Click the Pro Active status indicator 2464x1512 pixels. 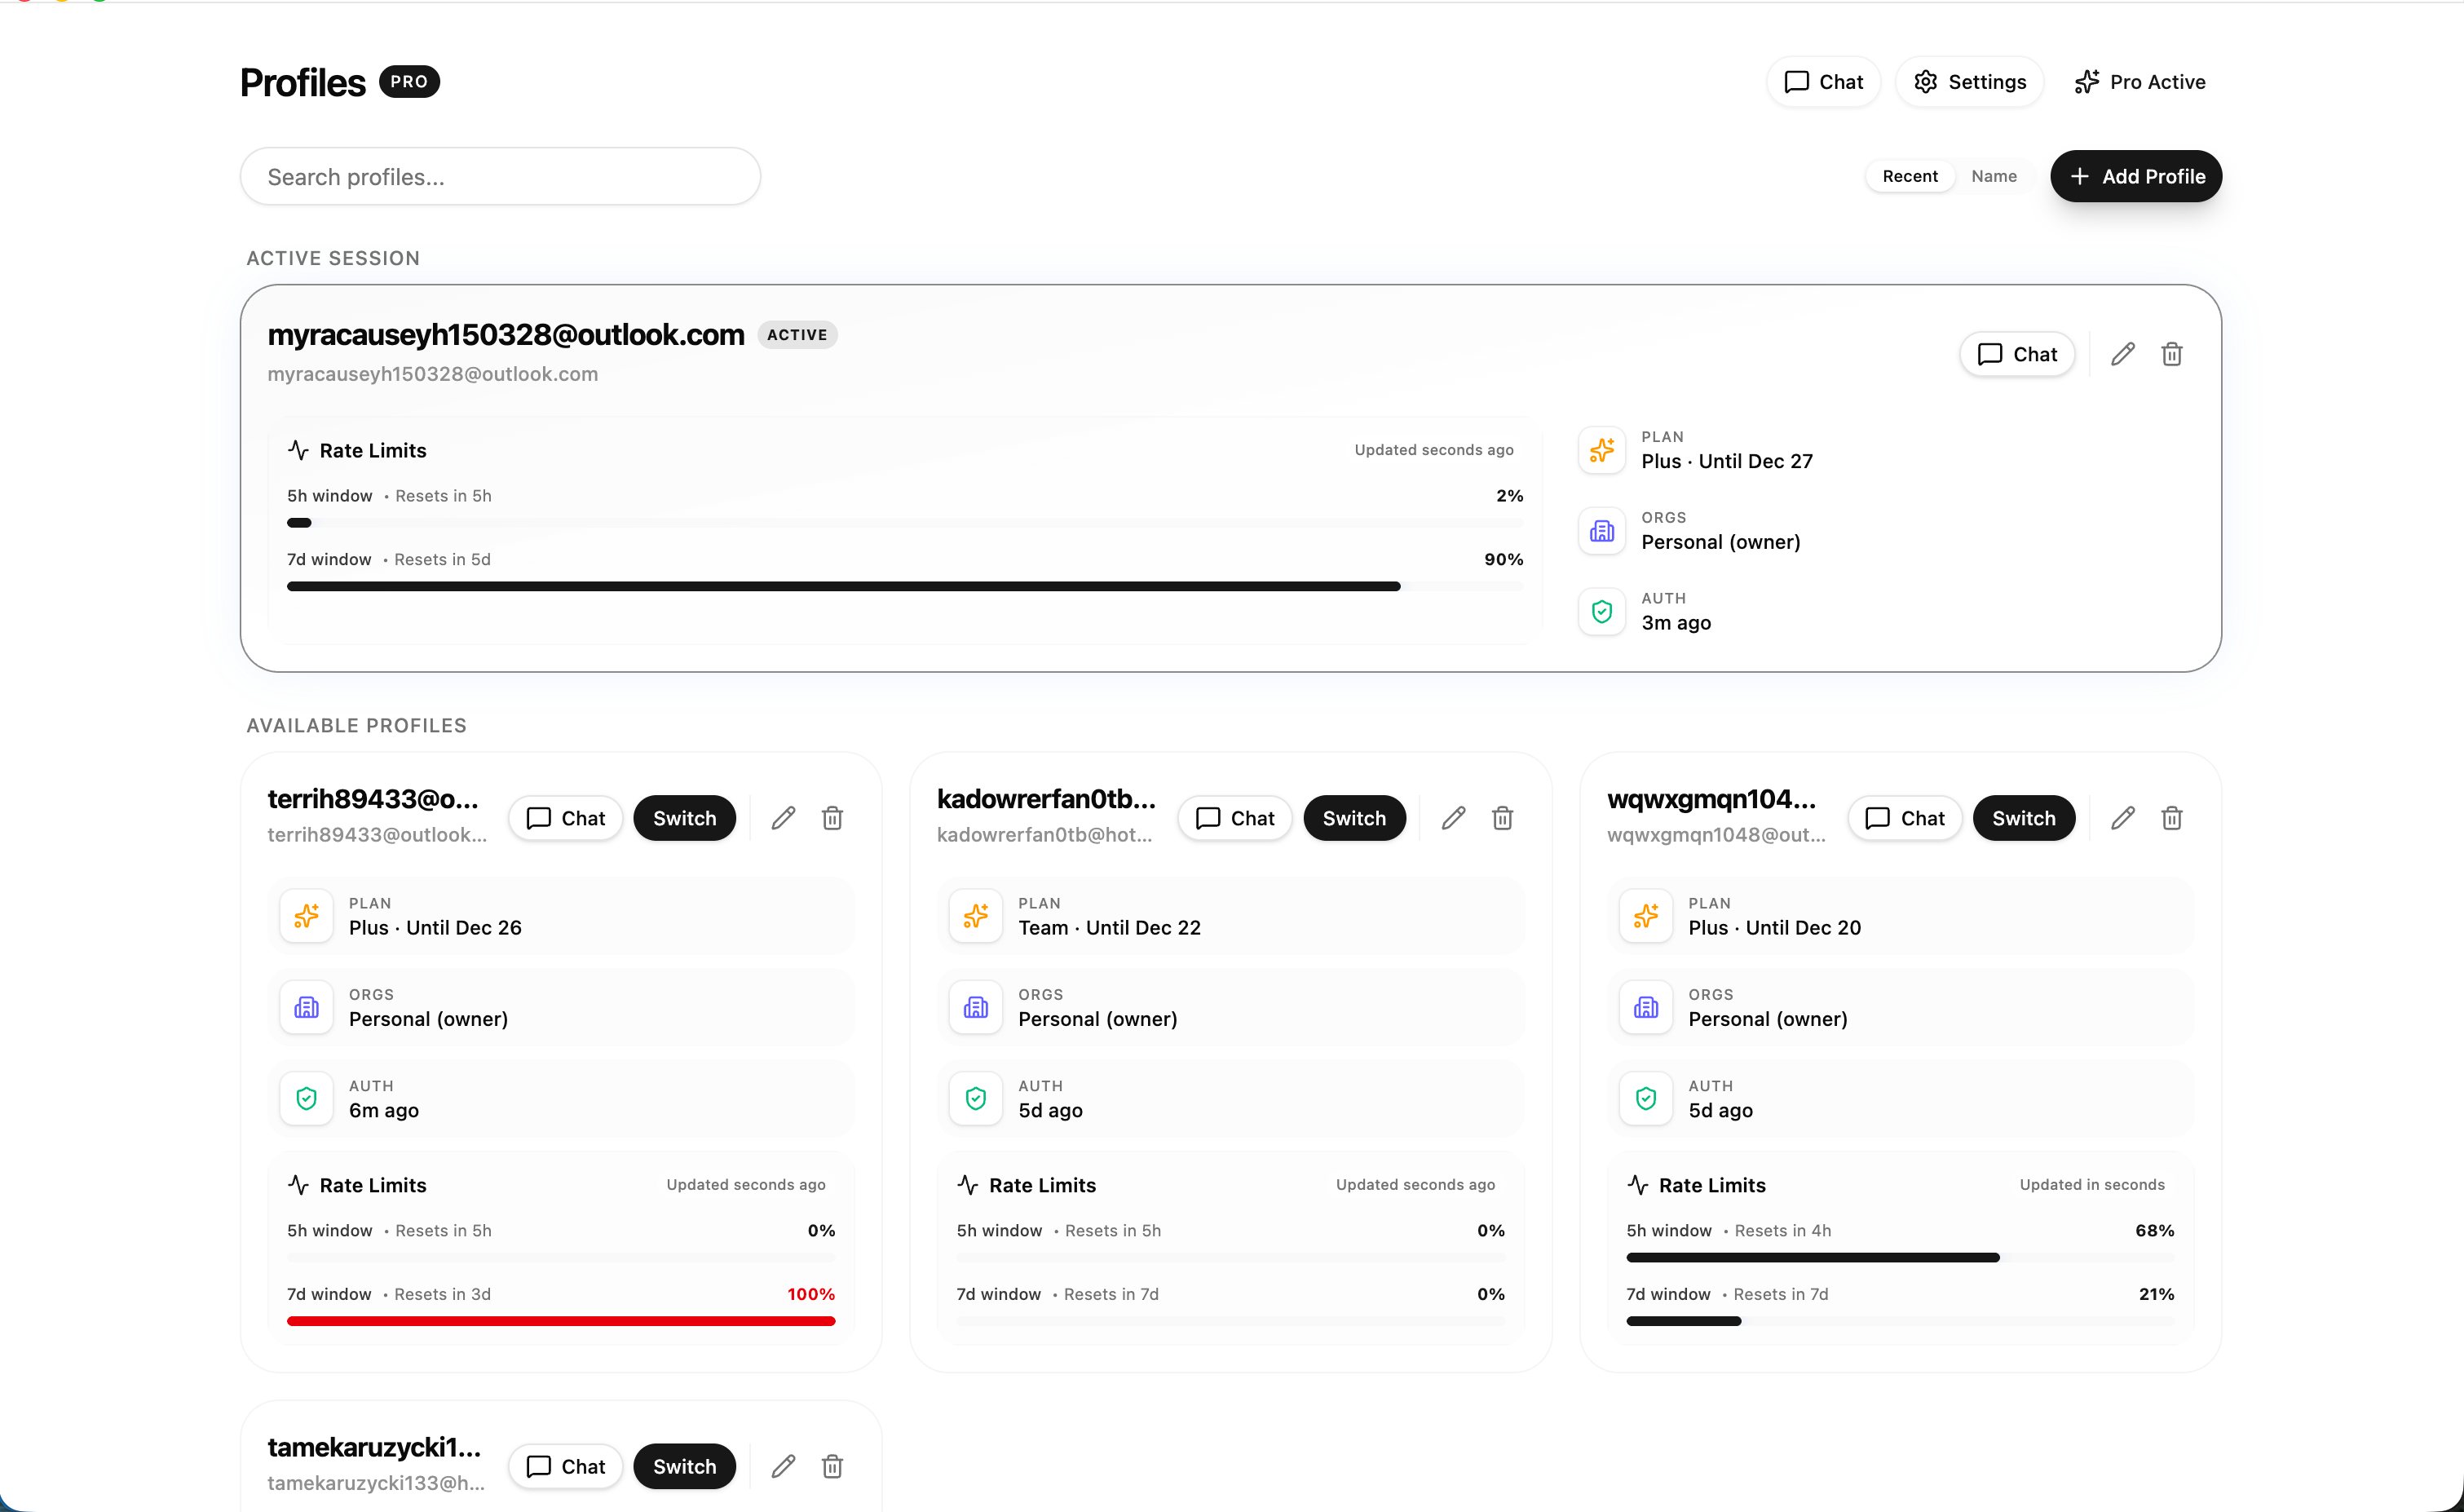2140,82
